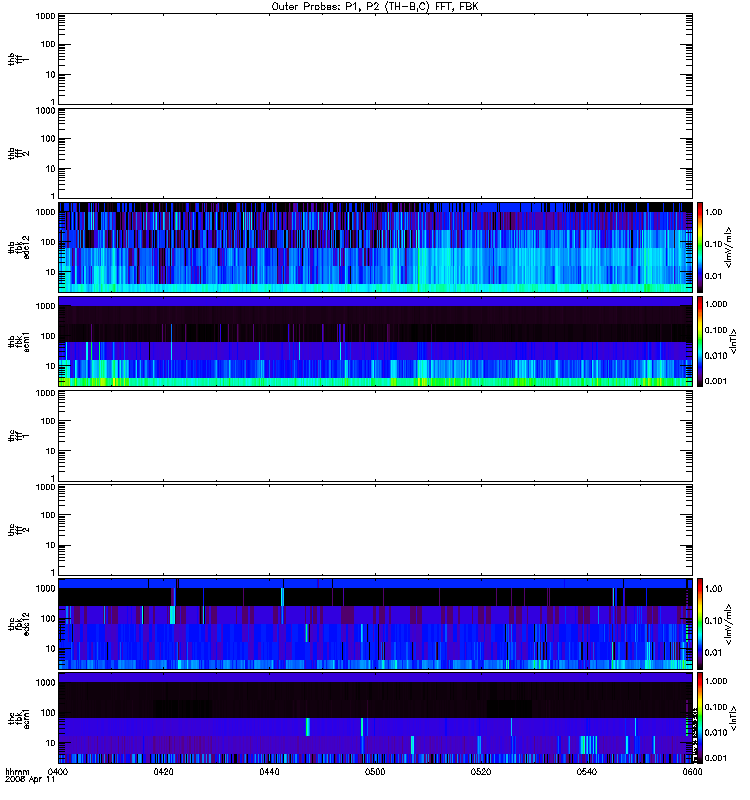Screen dimensions: 750x800
Task: Click the '10' y-axis label of thc fbk scm1
Action: point(51,743)
